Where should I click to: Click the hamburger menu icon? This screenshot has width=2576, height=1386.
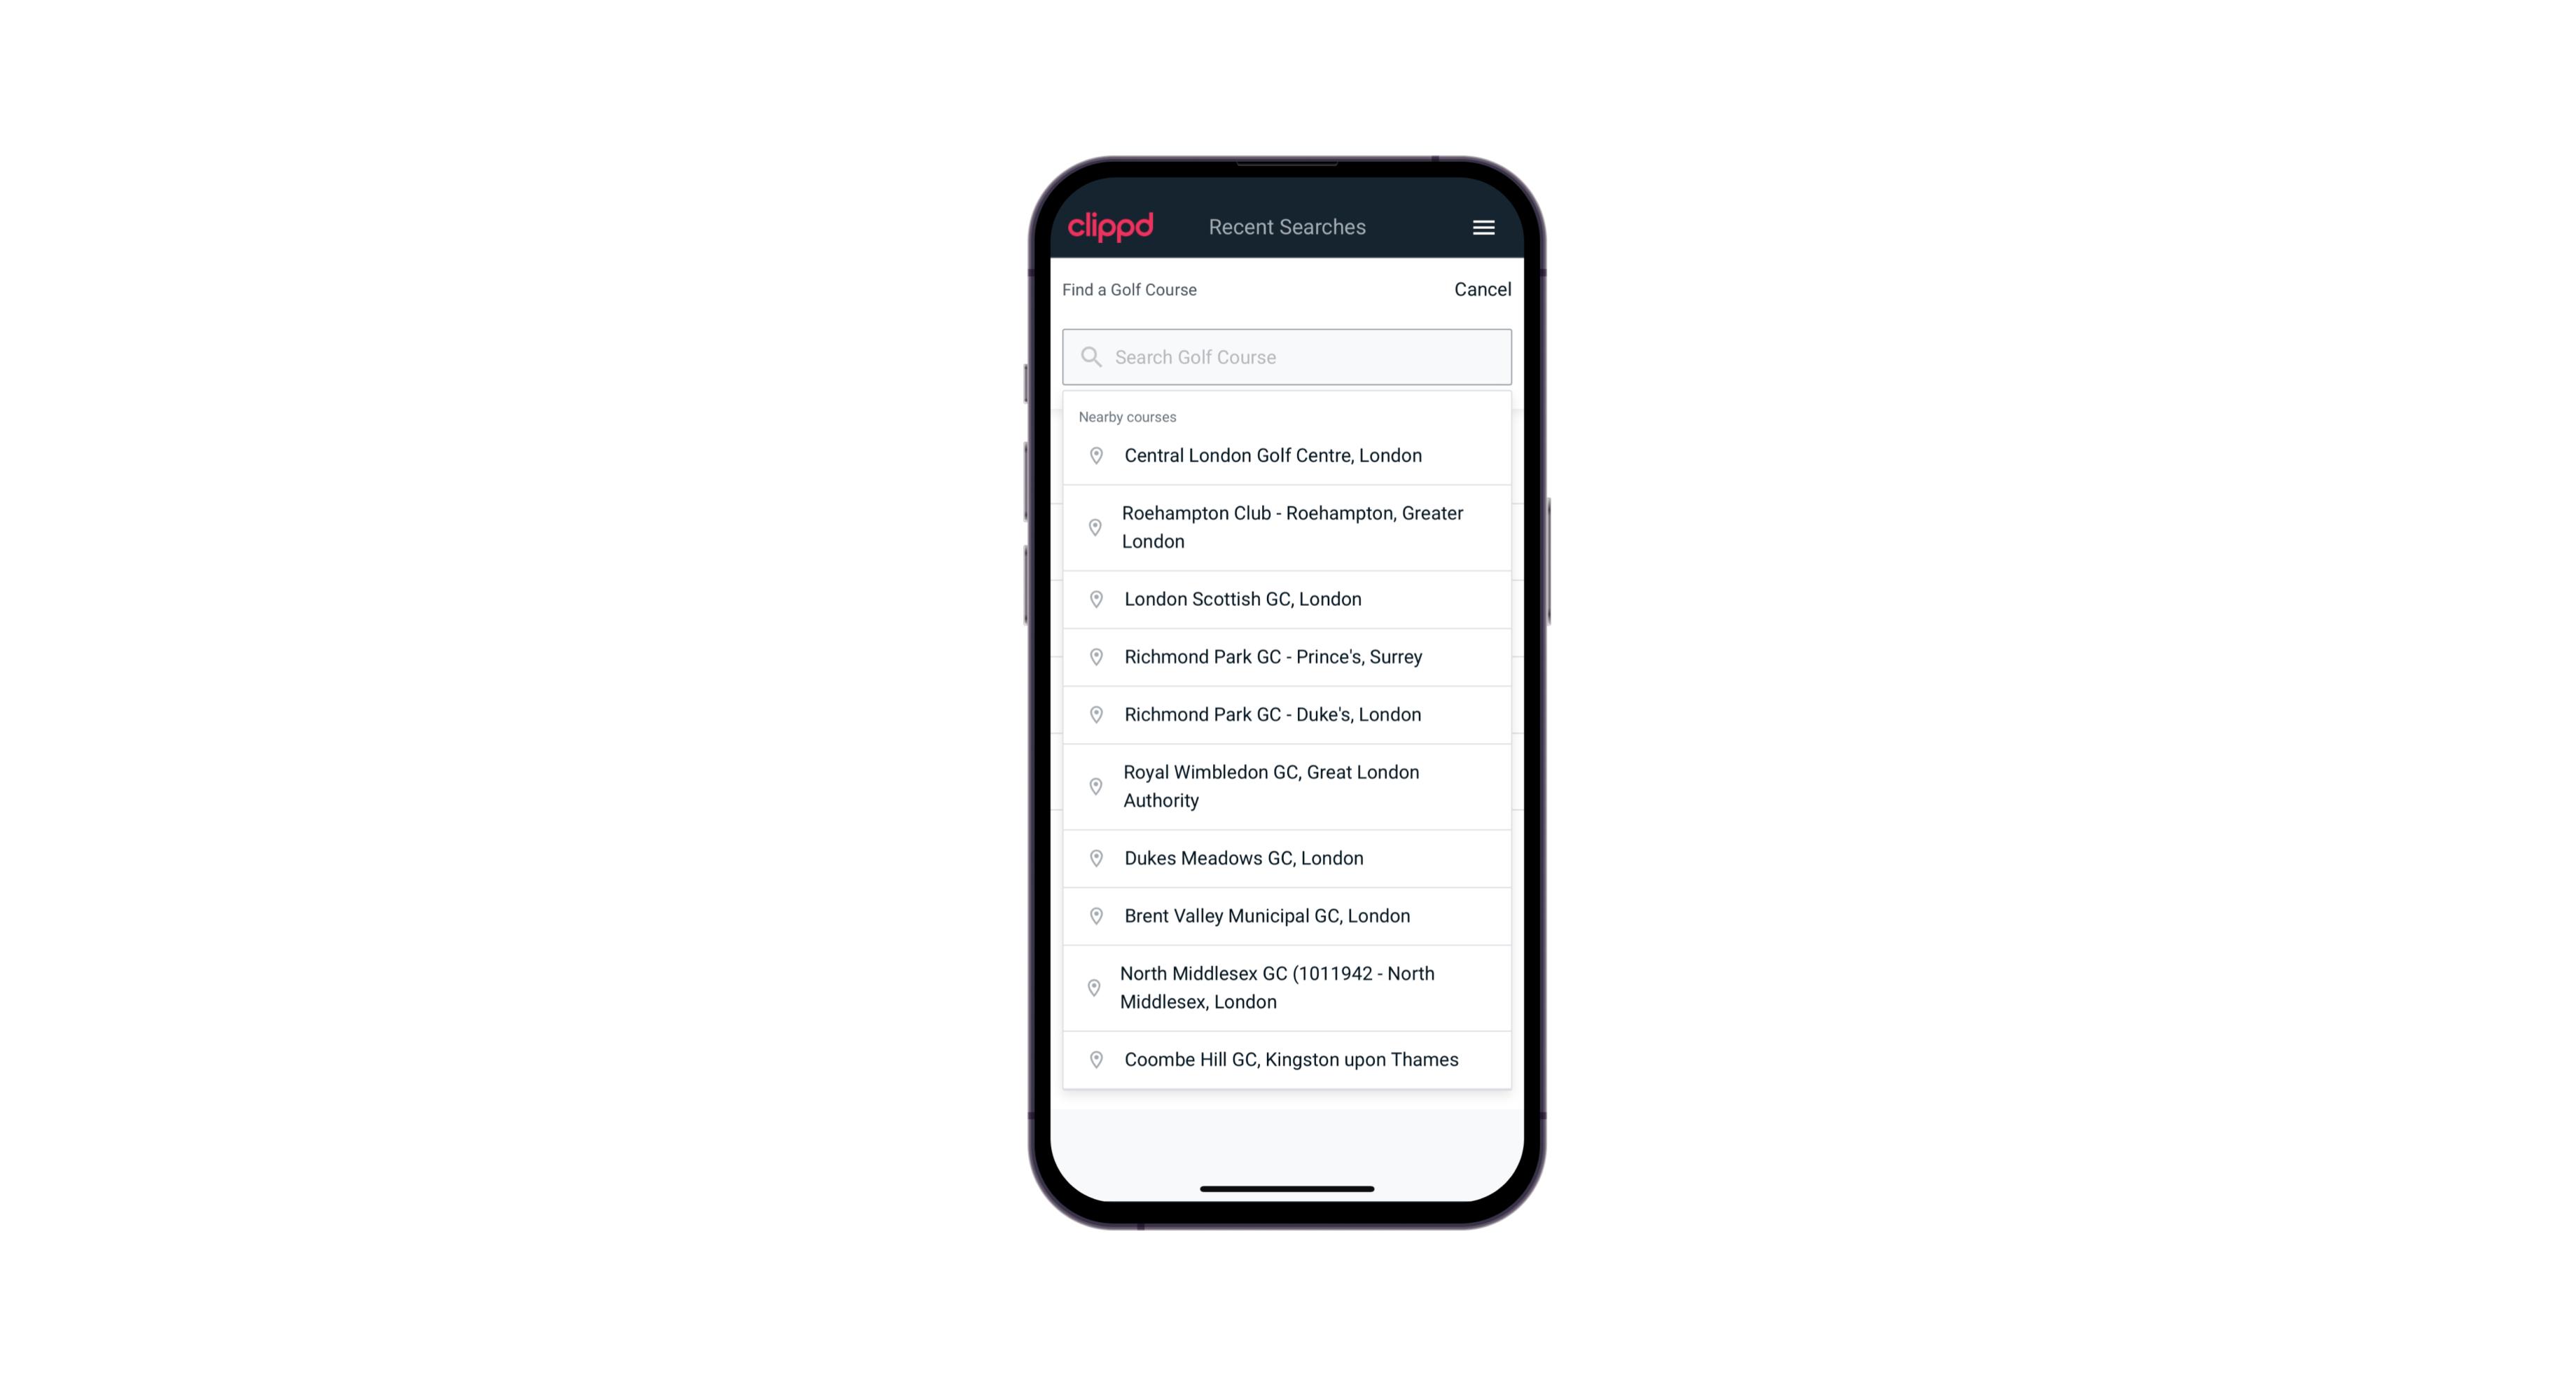(1483, 227)
